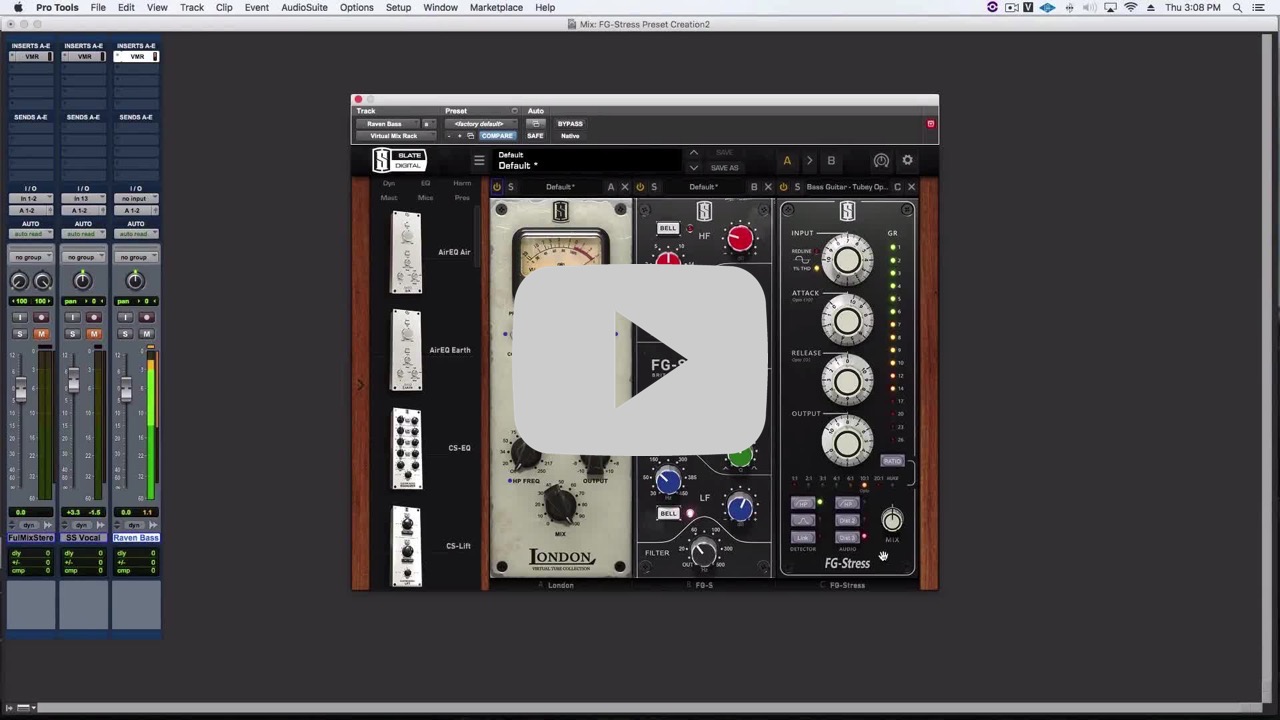
Task: Toggle Dist 2 audio mode on FG-Stress
Action: click(x=847, y=521)
